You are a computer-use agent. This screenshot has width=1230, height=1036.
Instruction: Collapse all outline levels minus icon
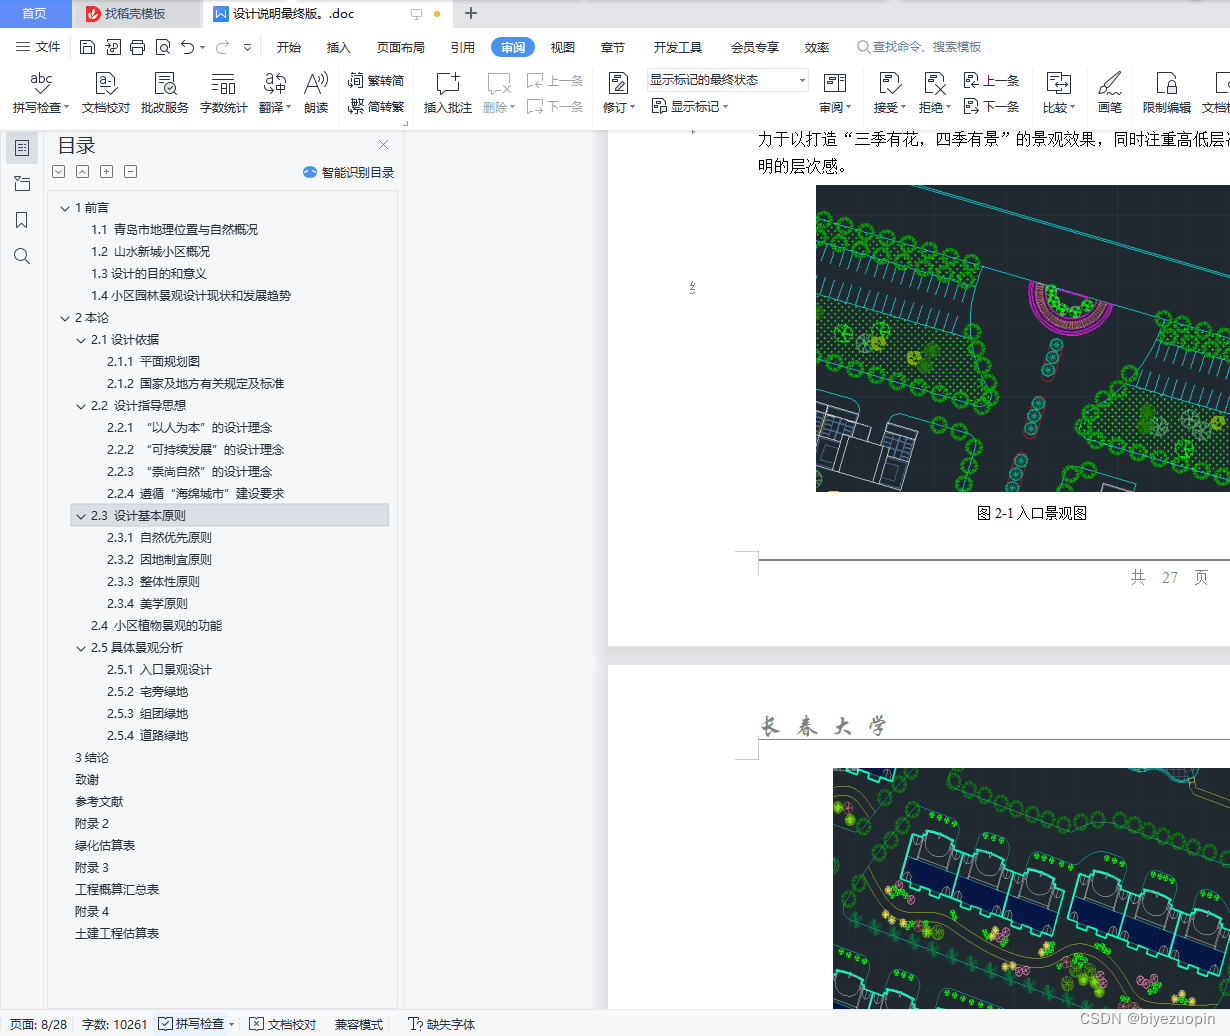[130, 172]
